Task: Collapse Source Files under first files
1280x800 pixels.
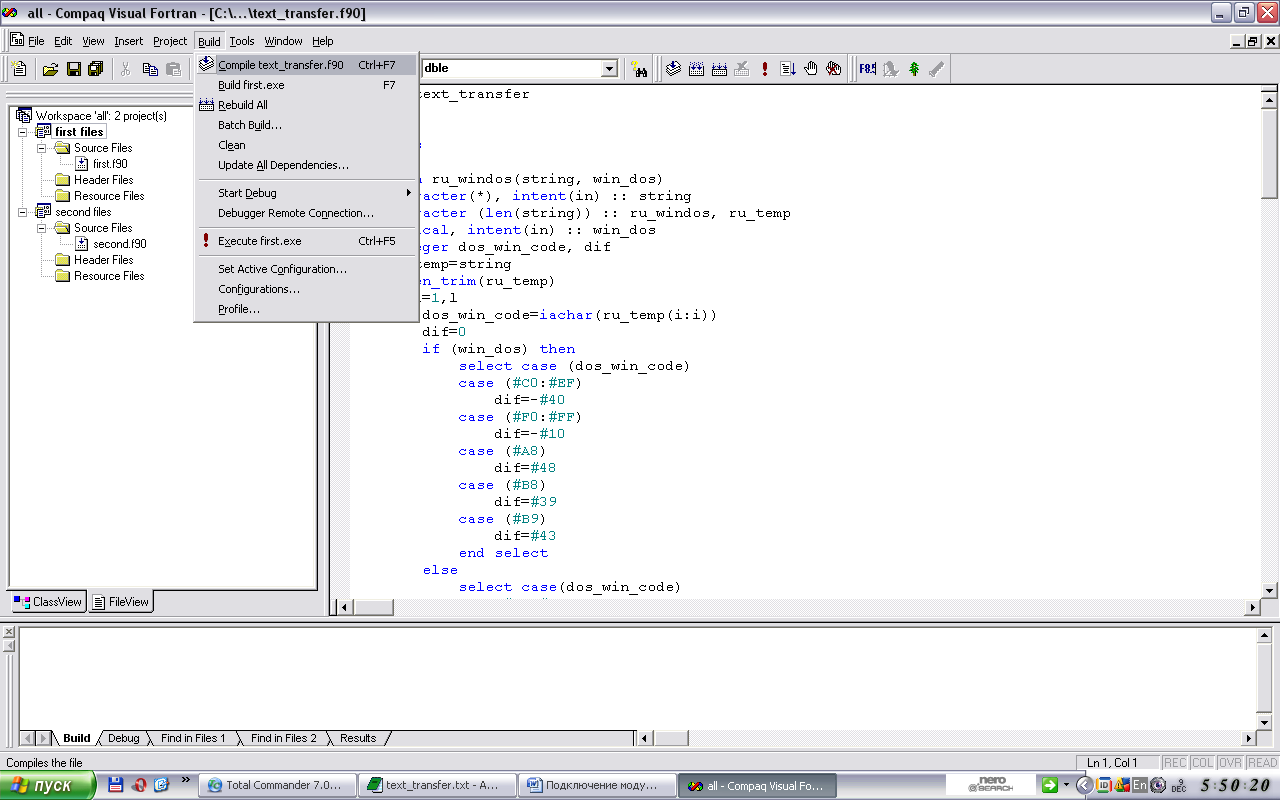Action: click(x=43, y=148)
